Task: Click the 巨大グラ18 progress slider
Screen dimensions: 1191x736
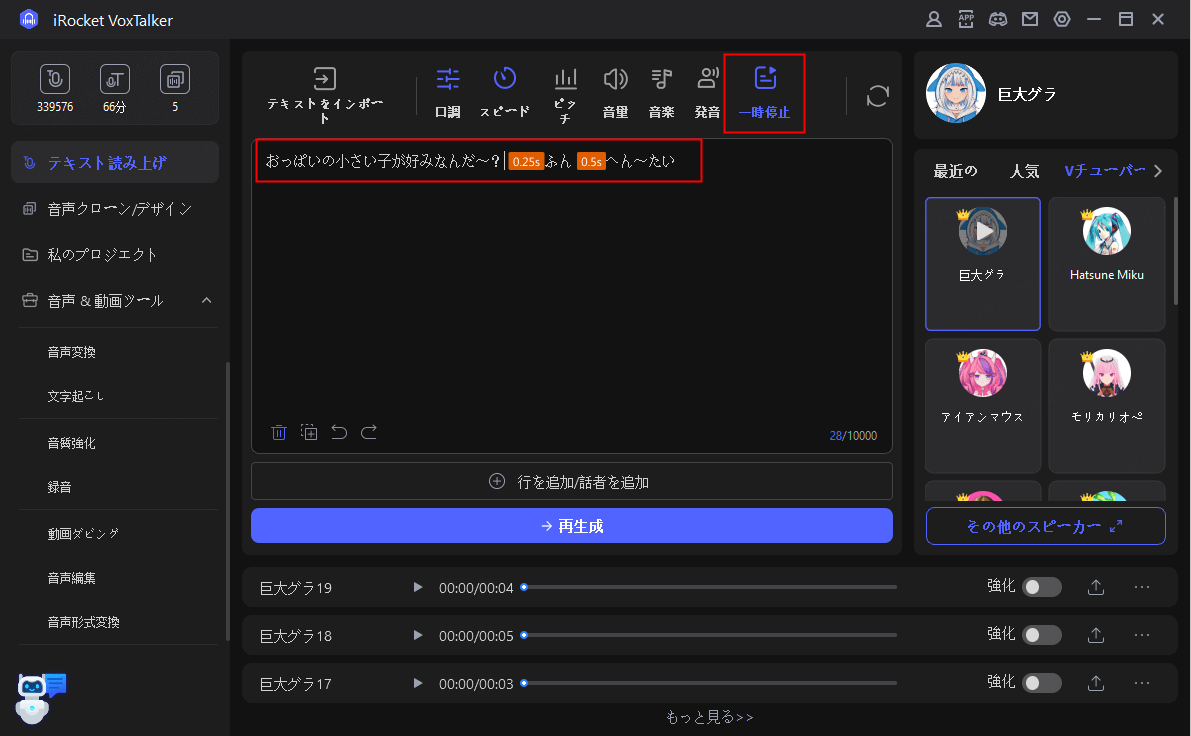Action: tap(709, 635)
